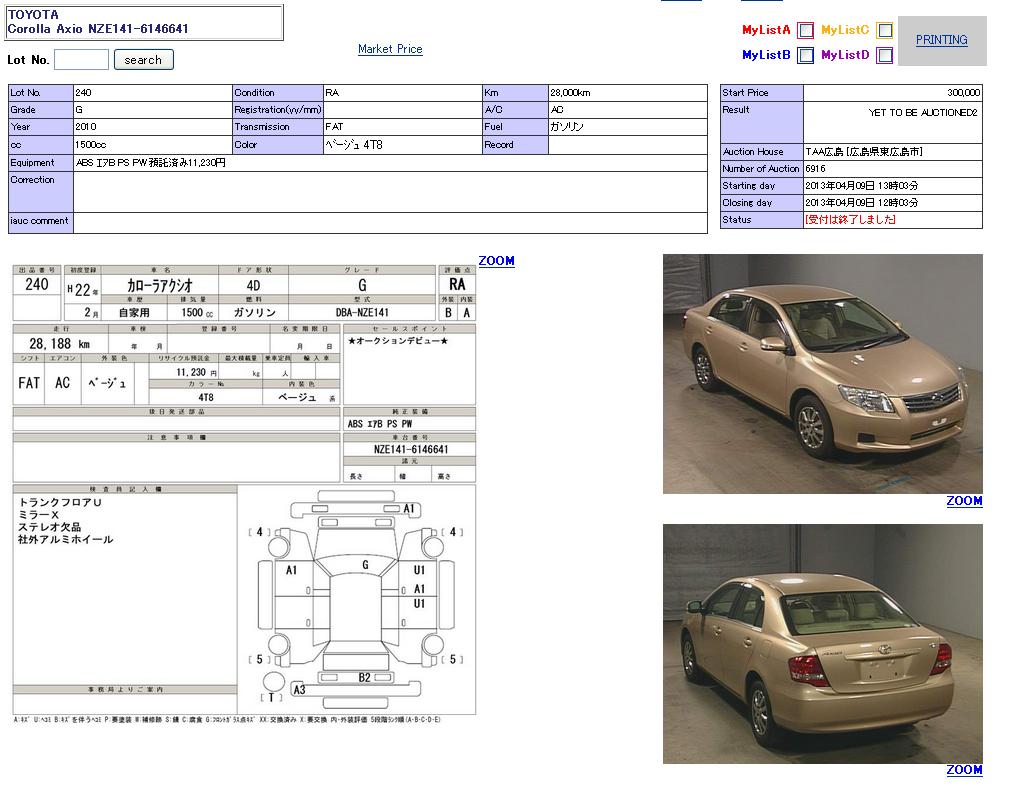The height and width of the screenshot is (796, 1017).
Task: Click the chassis number NZE141-6146641 on sheet
Action: click(x=410, y=450)
